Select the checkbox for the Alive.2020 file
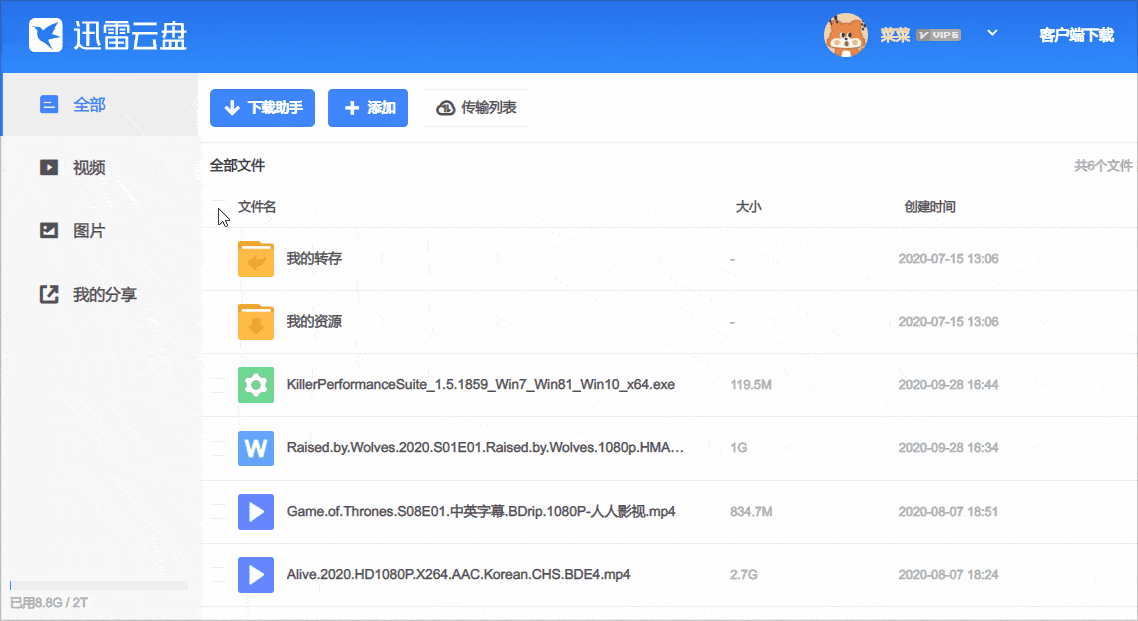1138x621 pixels. pos(219,575)
